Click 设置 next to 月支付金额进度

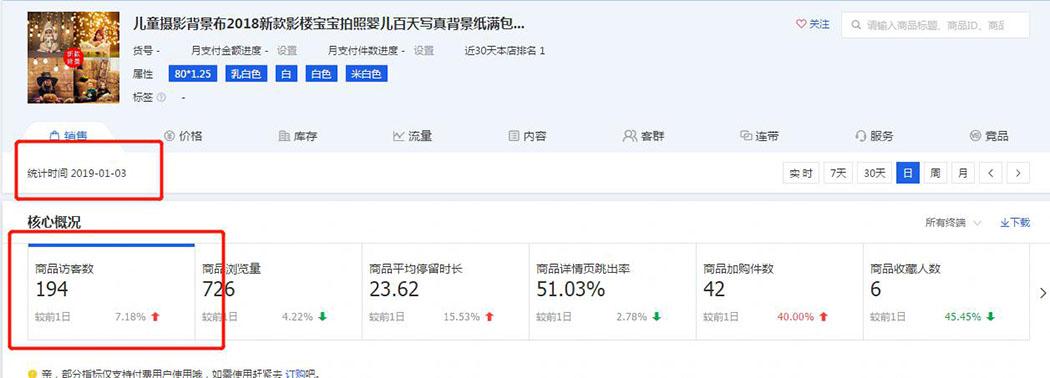click(x=287, y=50)
